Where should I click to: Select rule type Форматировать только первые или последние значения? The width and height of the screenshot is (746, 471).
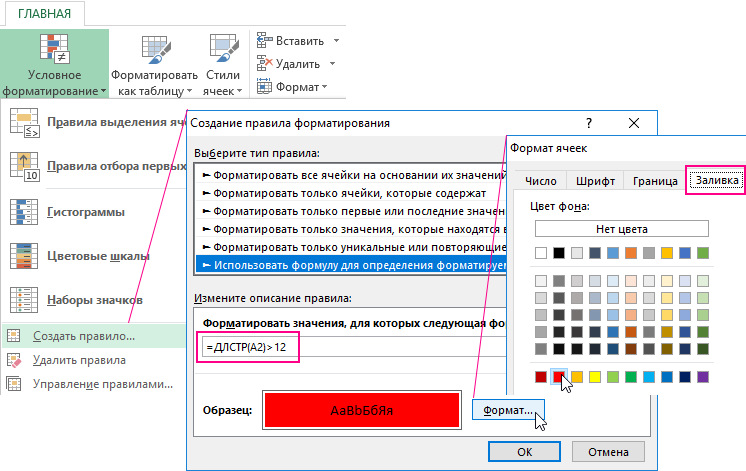click(x=351, y=211)
